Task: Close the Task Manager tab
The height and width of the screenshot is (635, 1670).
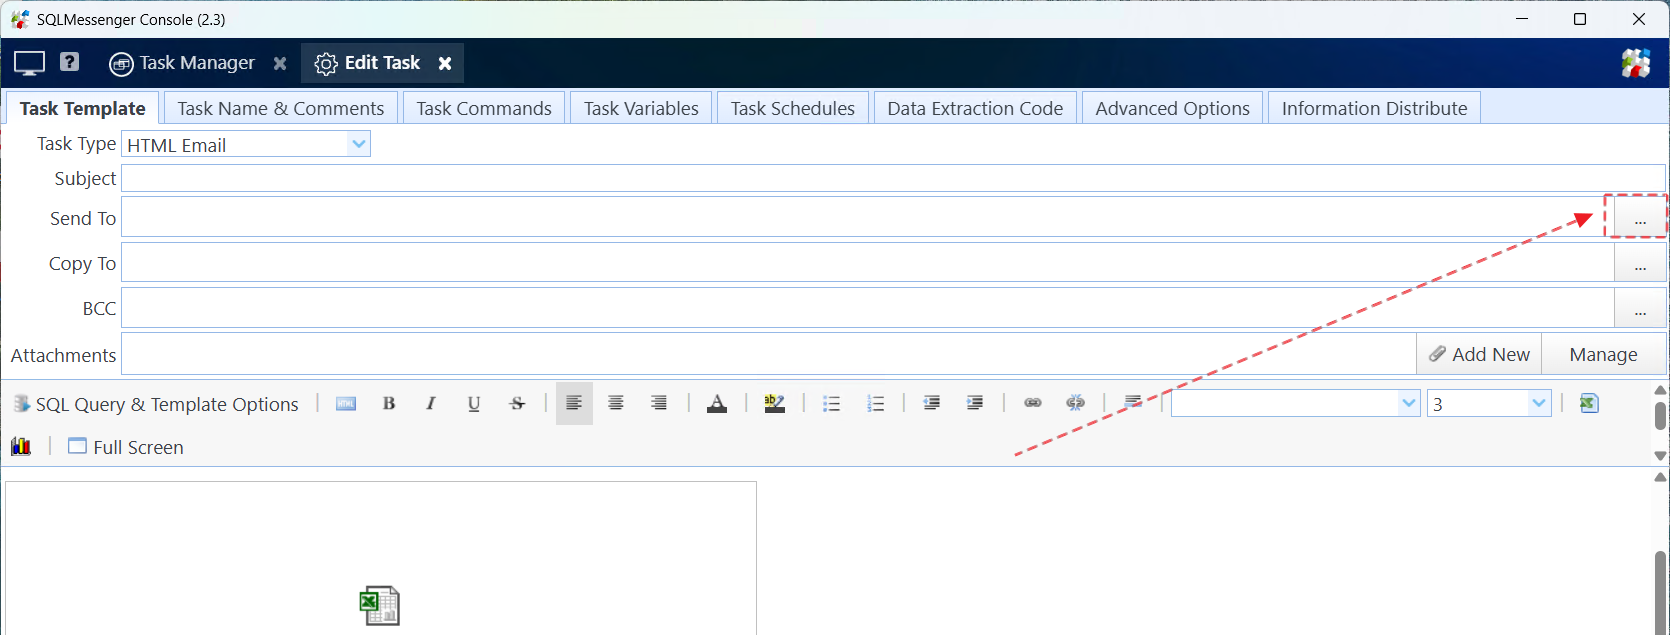Action: tap(280, 63)
